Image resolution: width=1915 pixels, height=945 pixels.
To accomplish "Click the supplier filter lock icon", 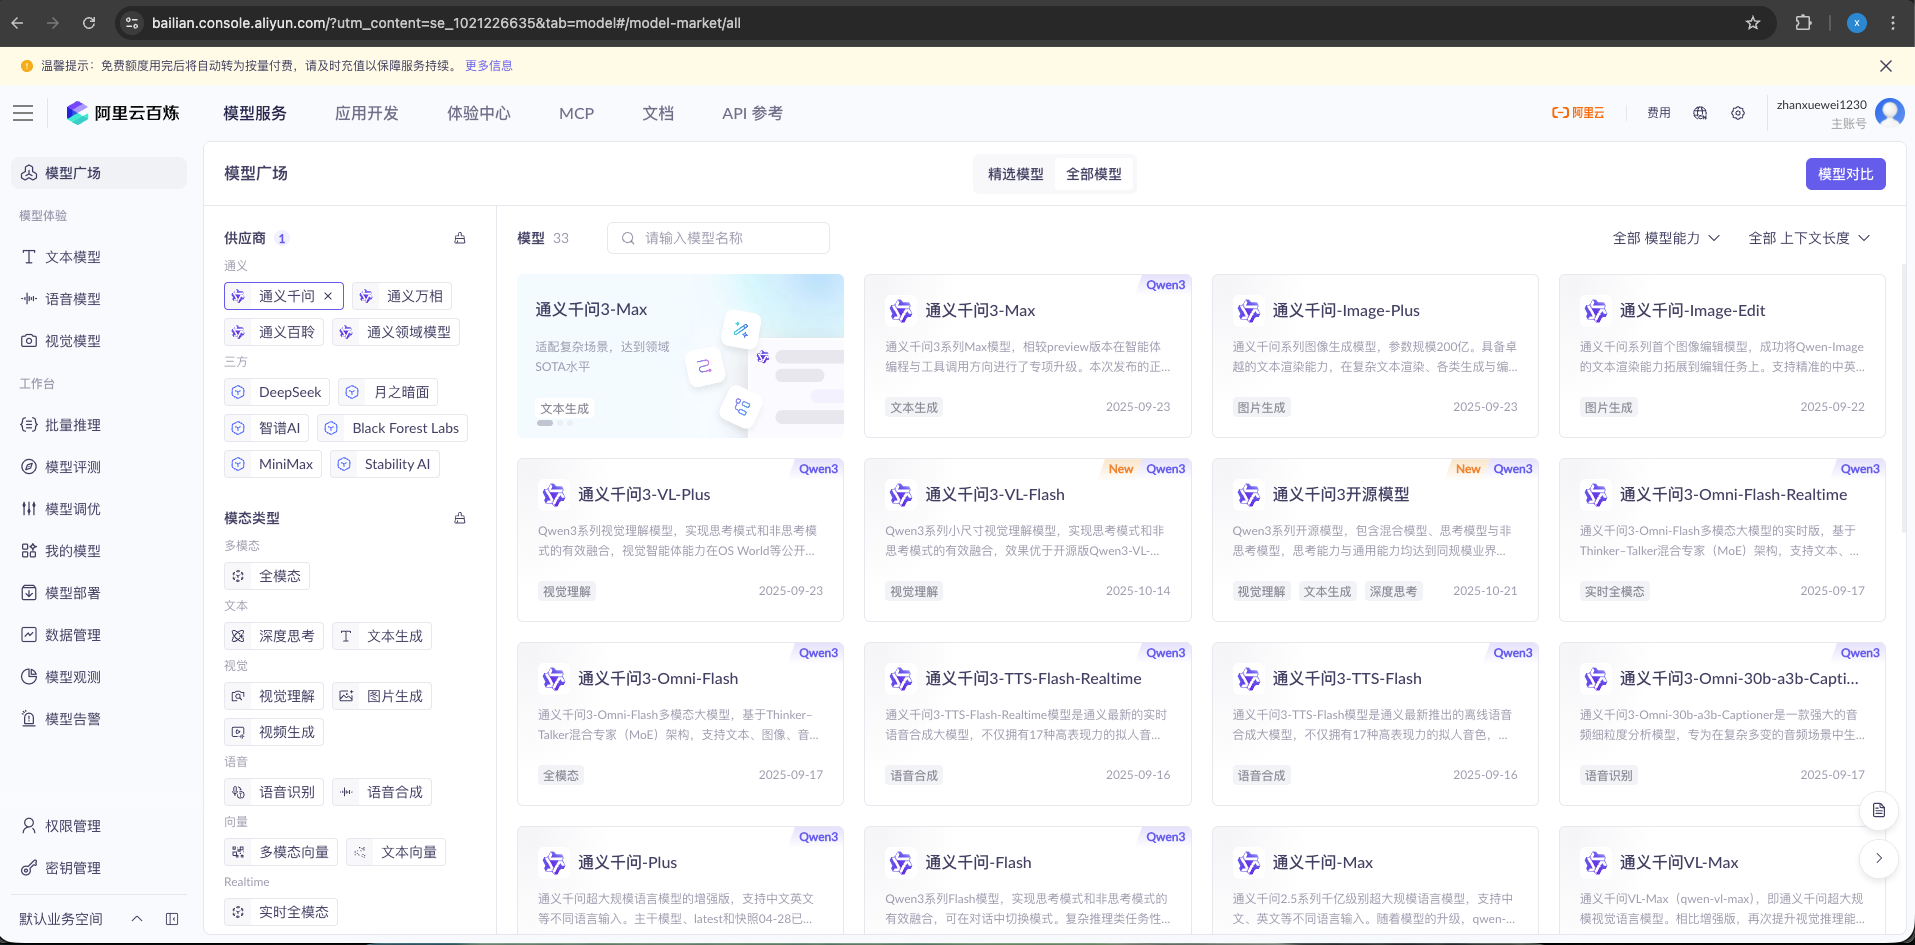I will [460, 238].
